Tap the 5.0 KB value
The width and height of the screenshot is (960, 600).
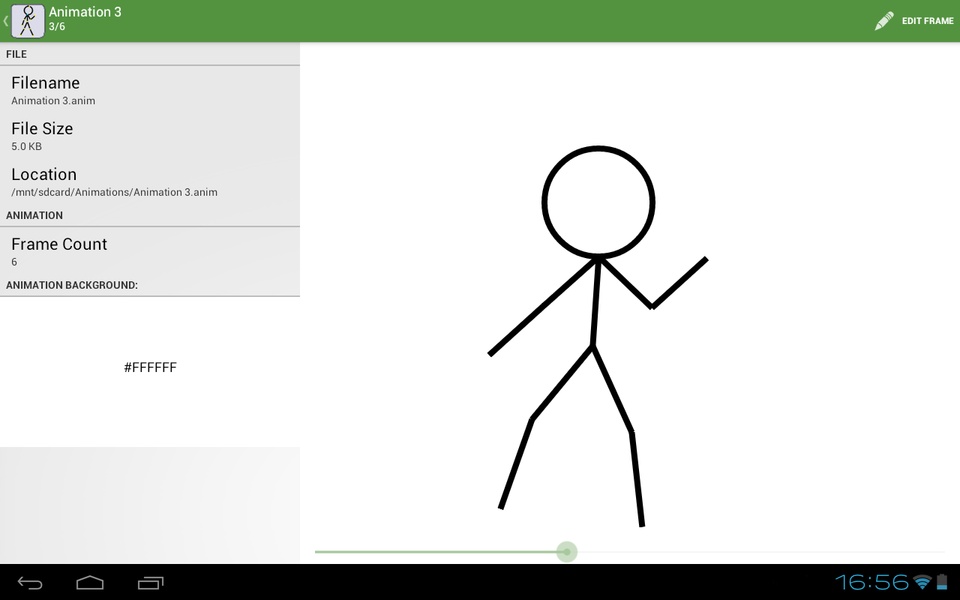coord(26,146)
